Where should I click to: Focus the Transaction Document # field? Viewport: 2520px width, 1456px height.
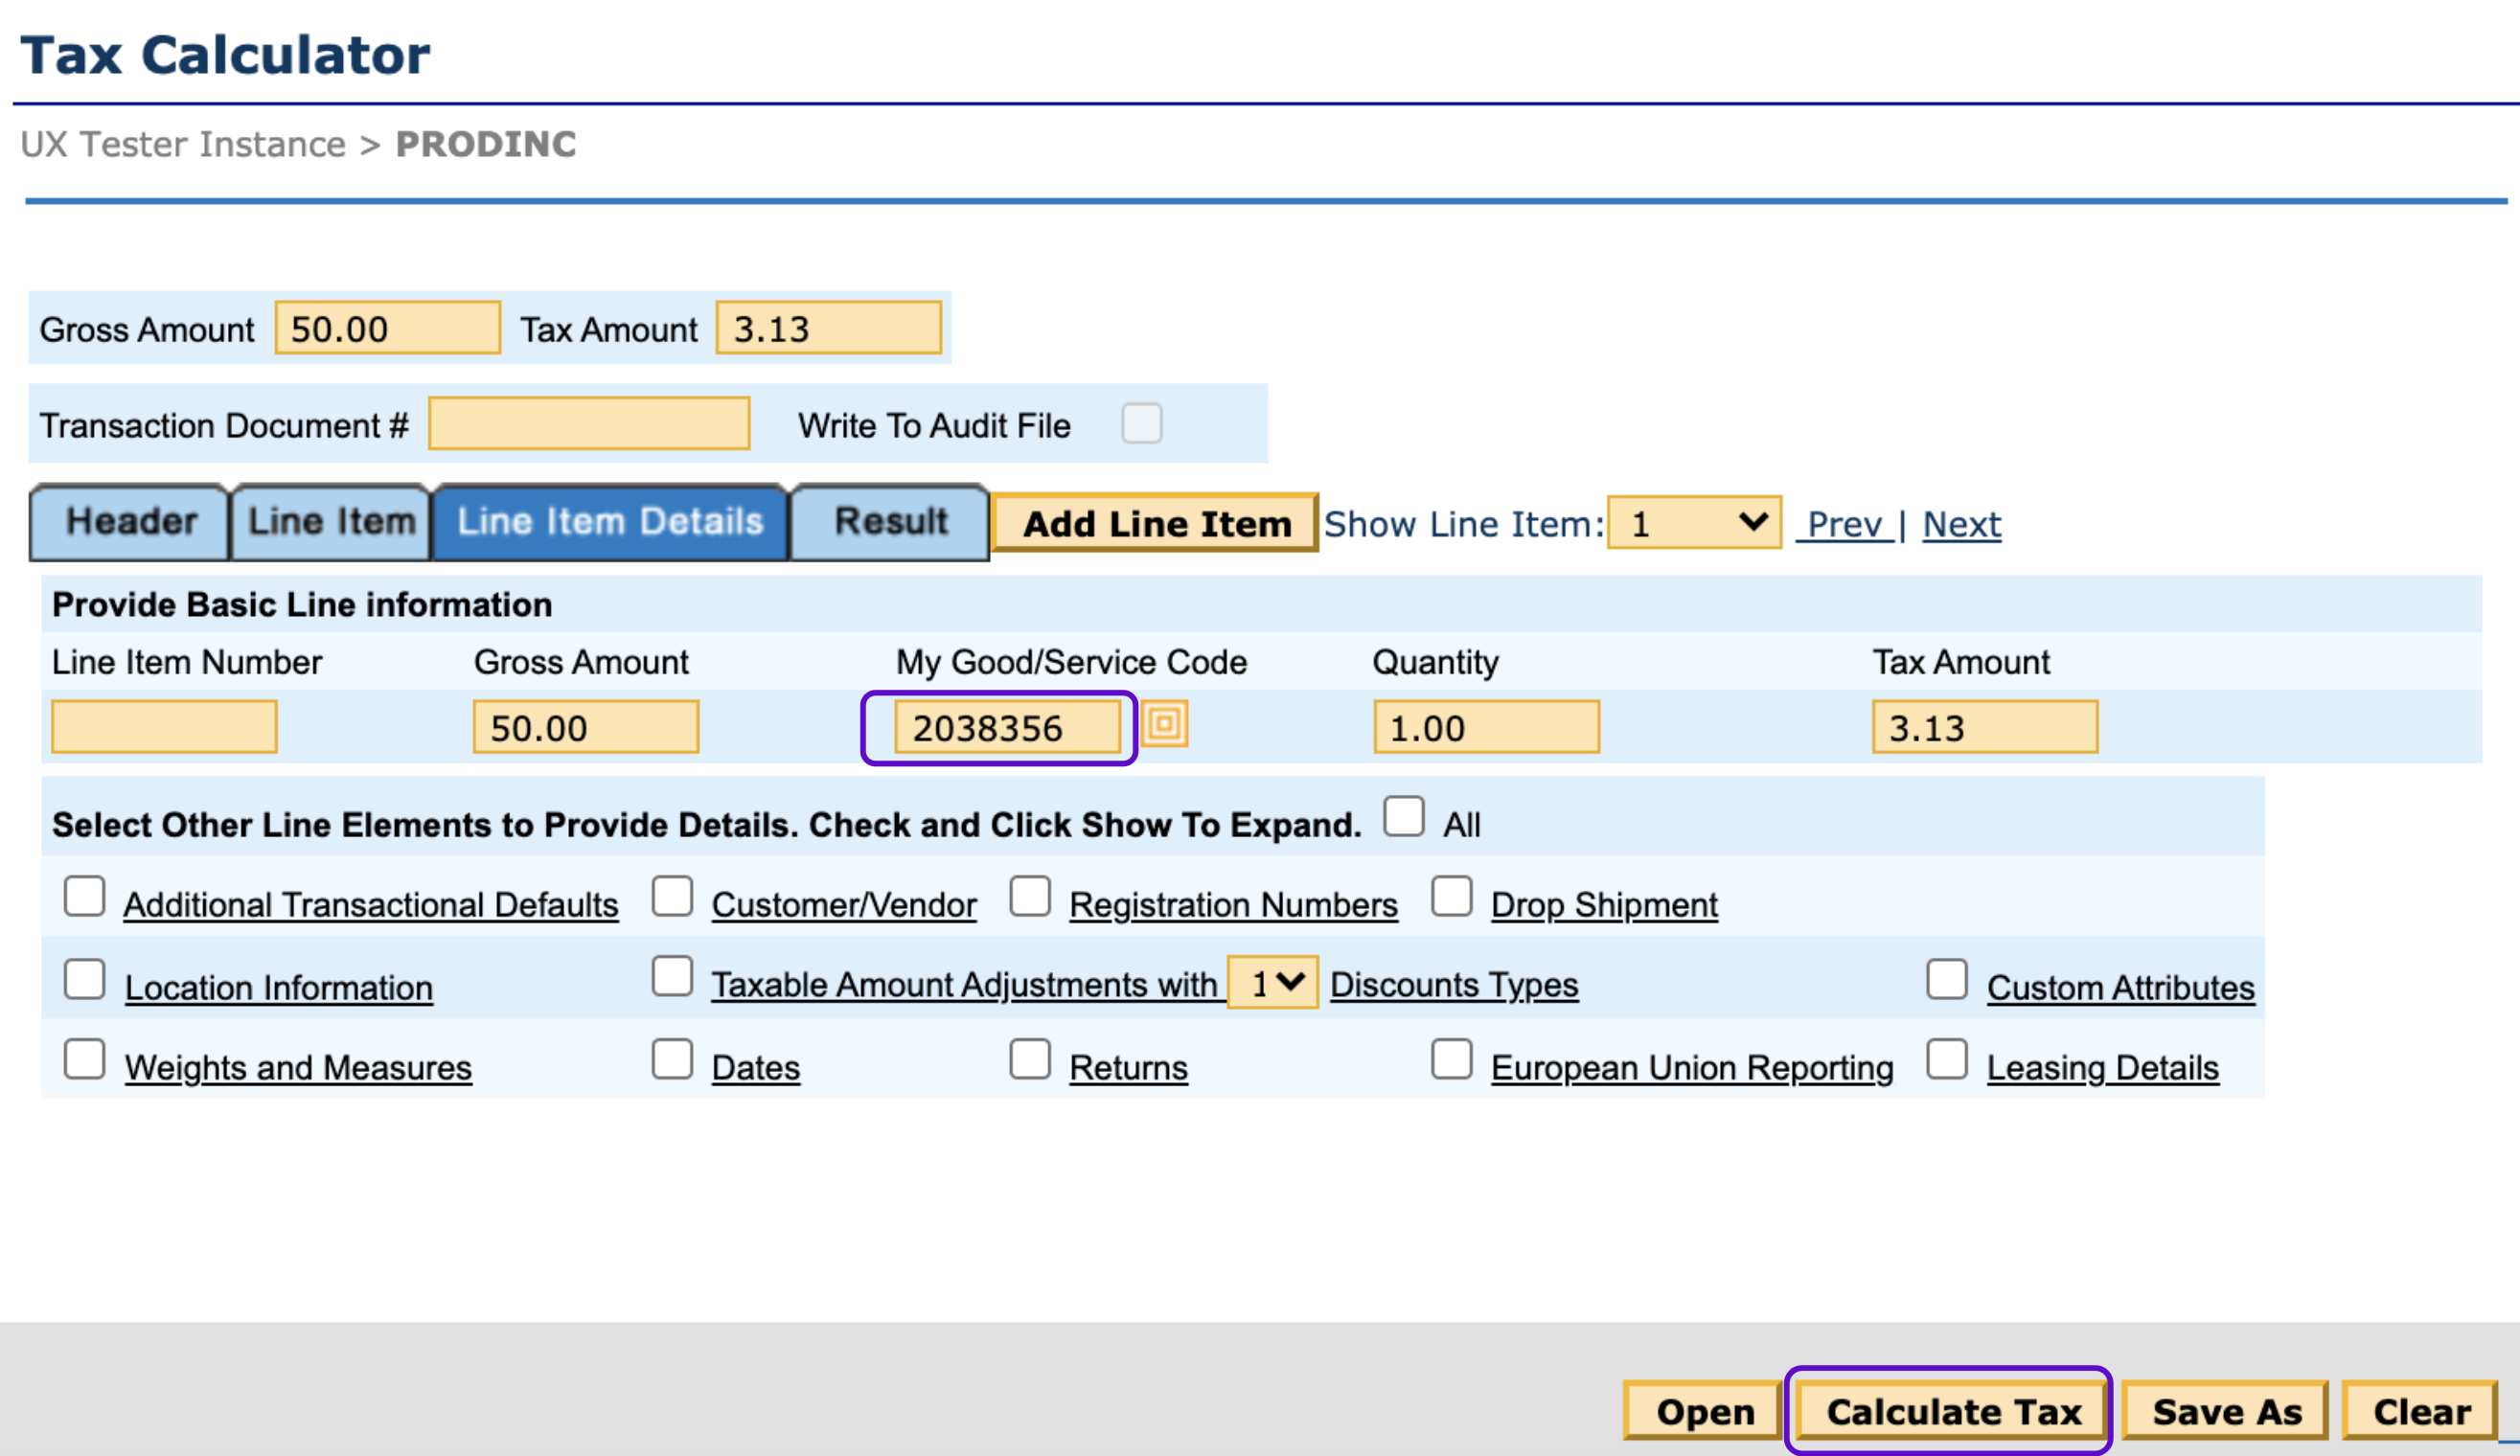tap(589, 424)
